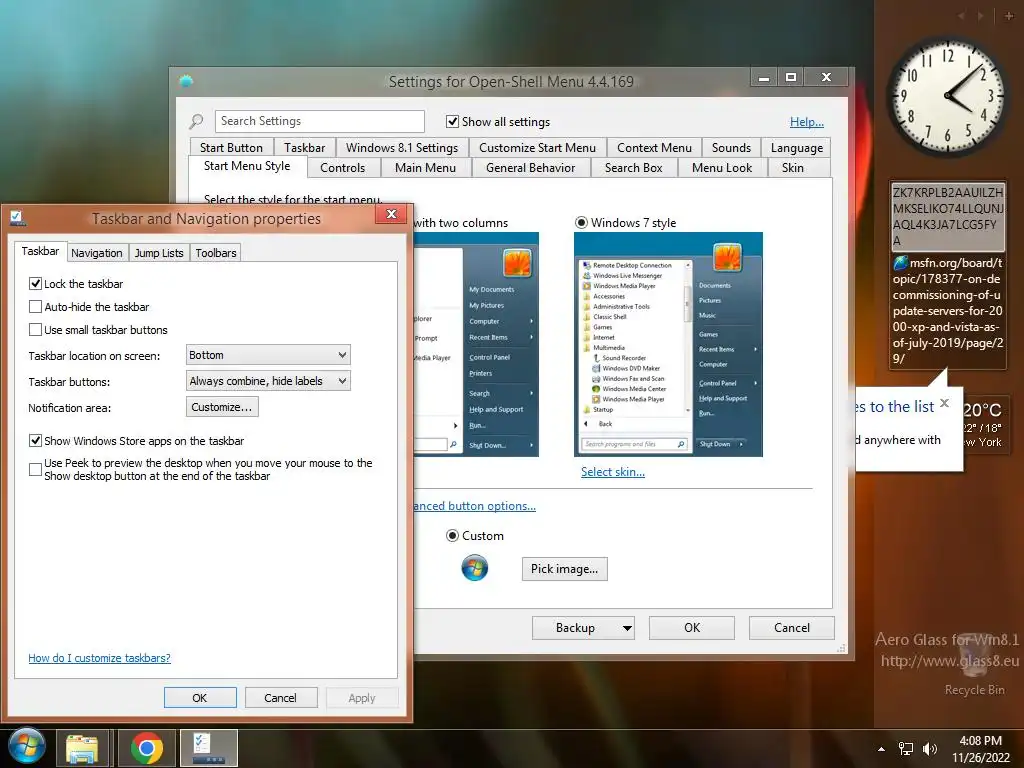
Task: Click the magnifier icon beside Search Settings
Action: pyautogui.click(x=196, y=121)
